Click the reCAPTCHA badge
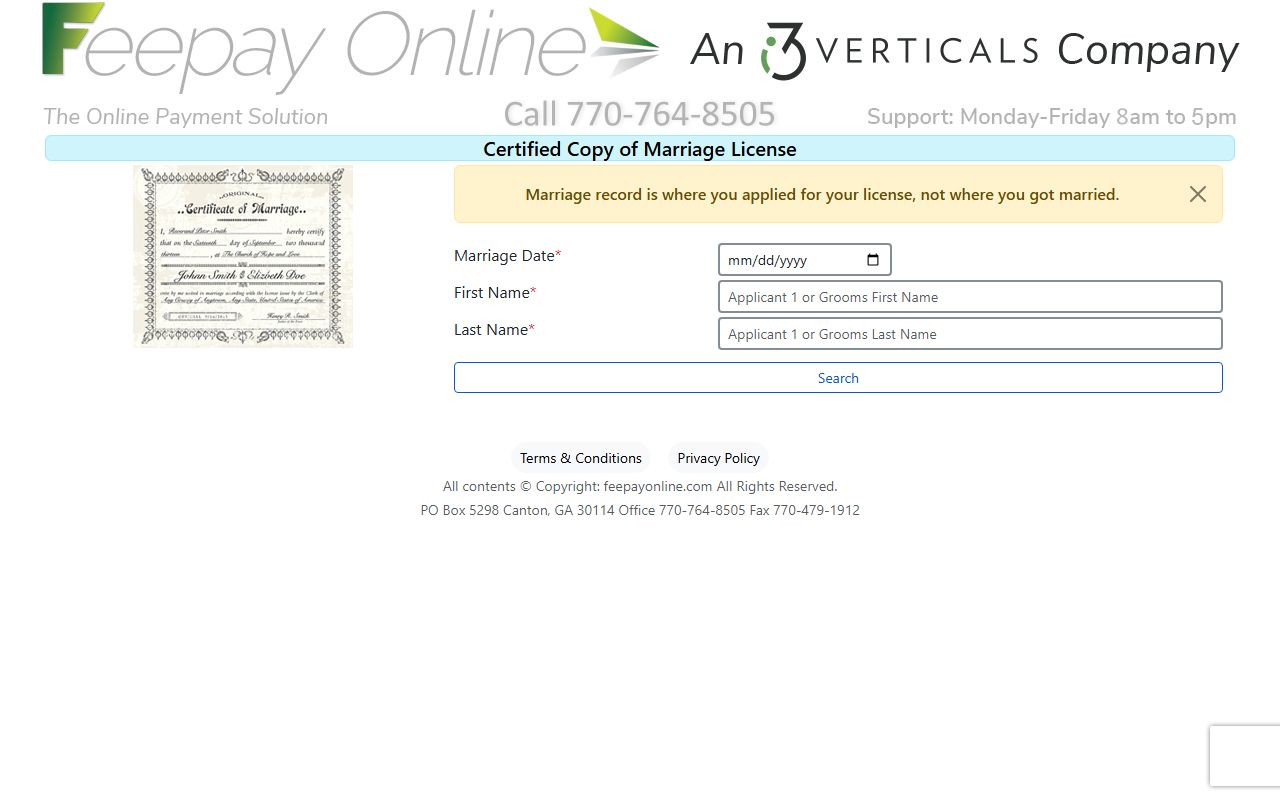Screen dimensions: 1280x800 1245,756
